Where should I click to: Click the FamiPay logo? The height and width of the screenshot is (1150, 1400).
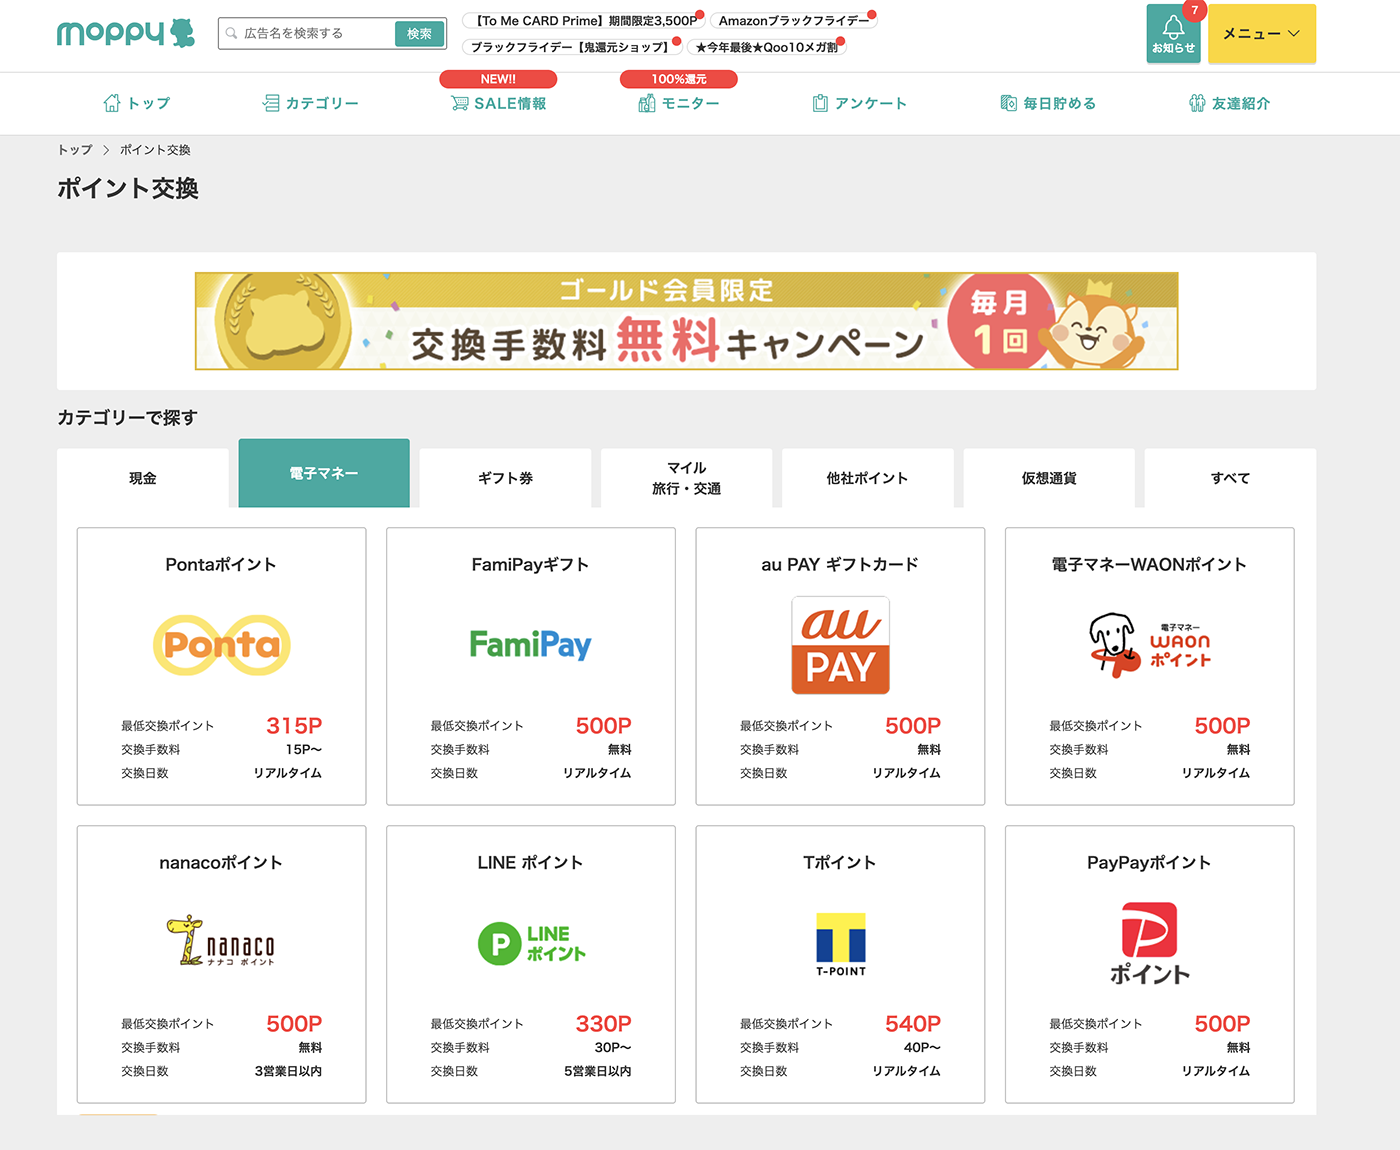click(x=531, y=645)
